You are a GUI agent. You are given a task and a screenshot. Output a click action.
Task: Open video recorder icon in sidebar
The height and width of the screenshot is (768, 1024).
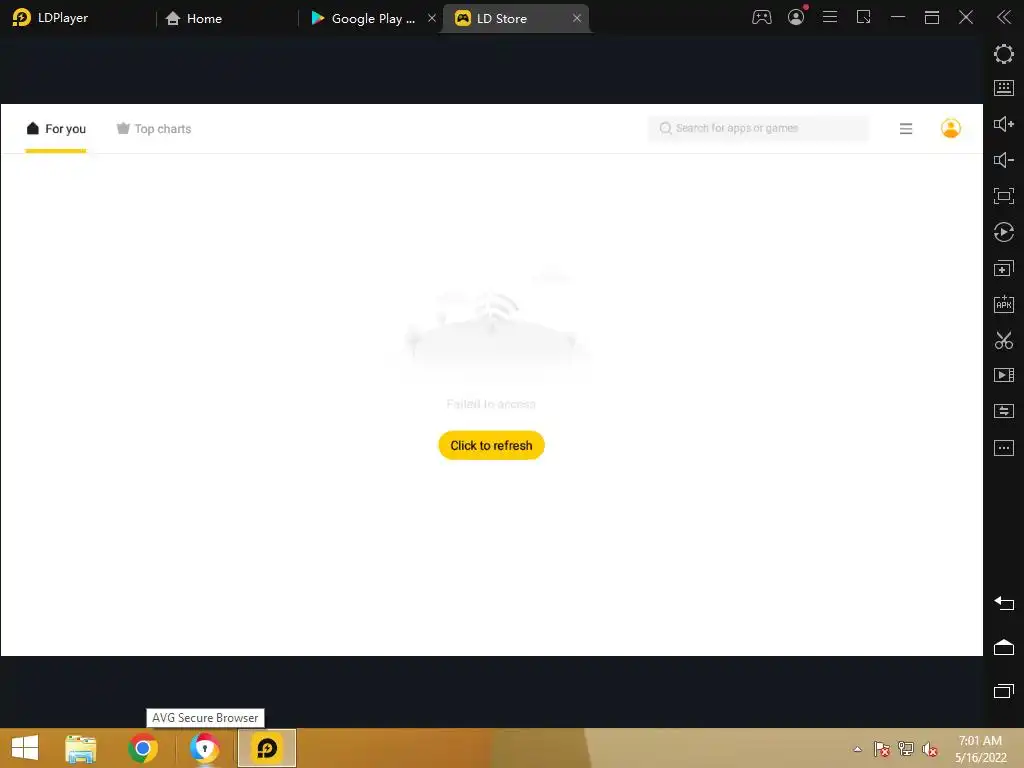[1003, 375]
